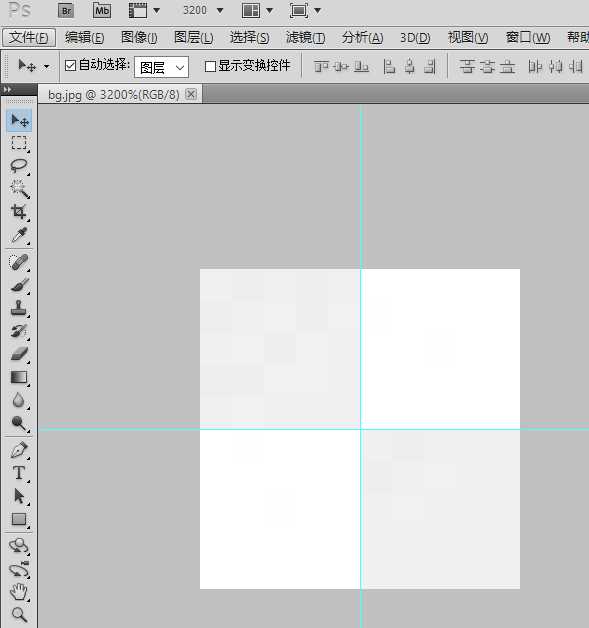Open the 文件(F) menu
This screenshot has width=589, height=628.
pos(29,38)
